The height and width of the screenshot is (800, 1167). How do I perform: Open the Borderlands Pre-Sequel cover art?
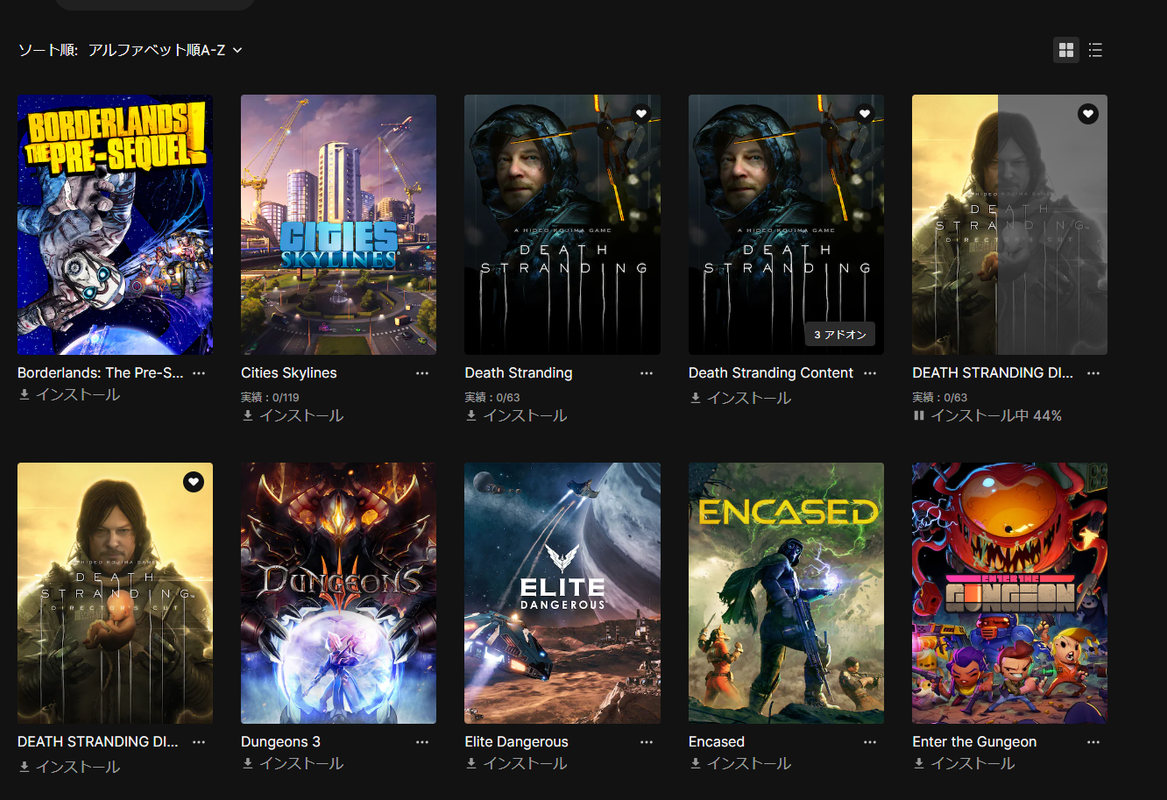pos(115,224)
